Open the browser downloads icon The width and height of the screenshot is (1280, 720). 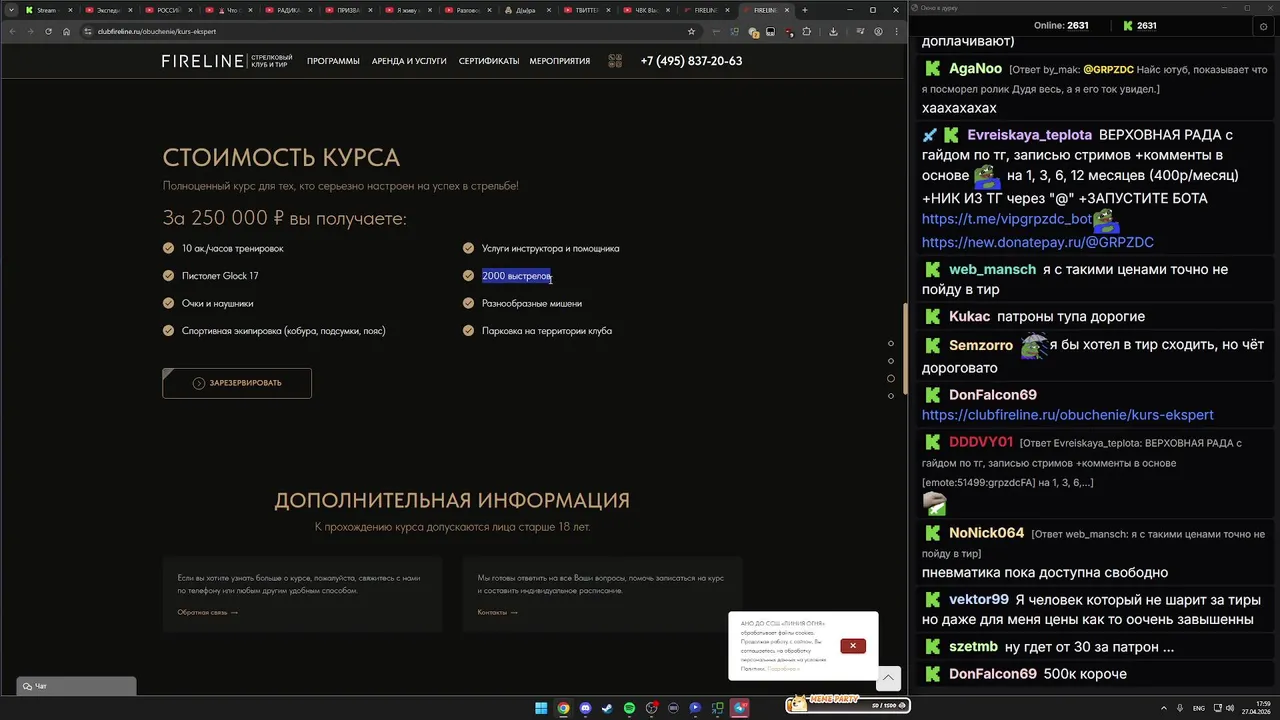click(833, 31)
